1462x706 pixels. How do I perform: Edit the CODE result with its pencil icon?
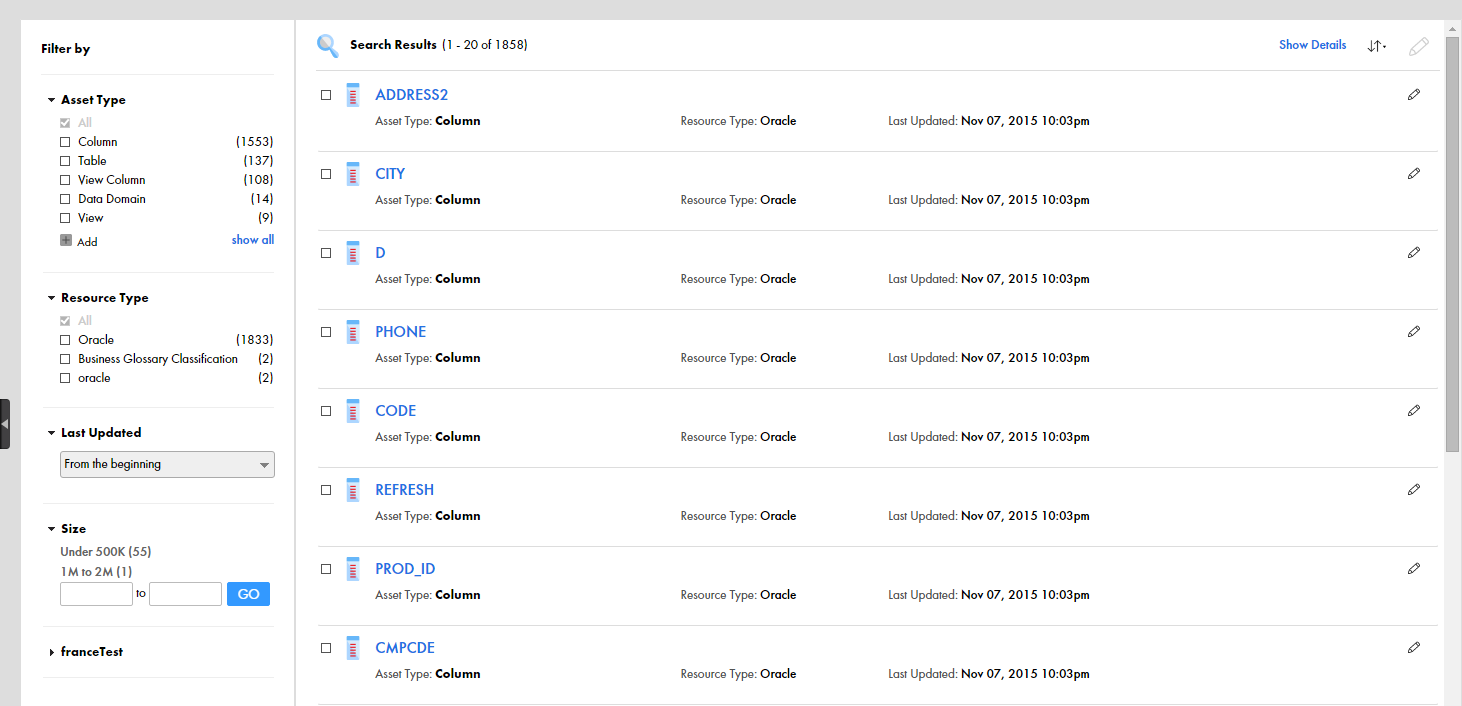[x=1413, y=410]
